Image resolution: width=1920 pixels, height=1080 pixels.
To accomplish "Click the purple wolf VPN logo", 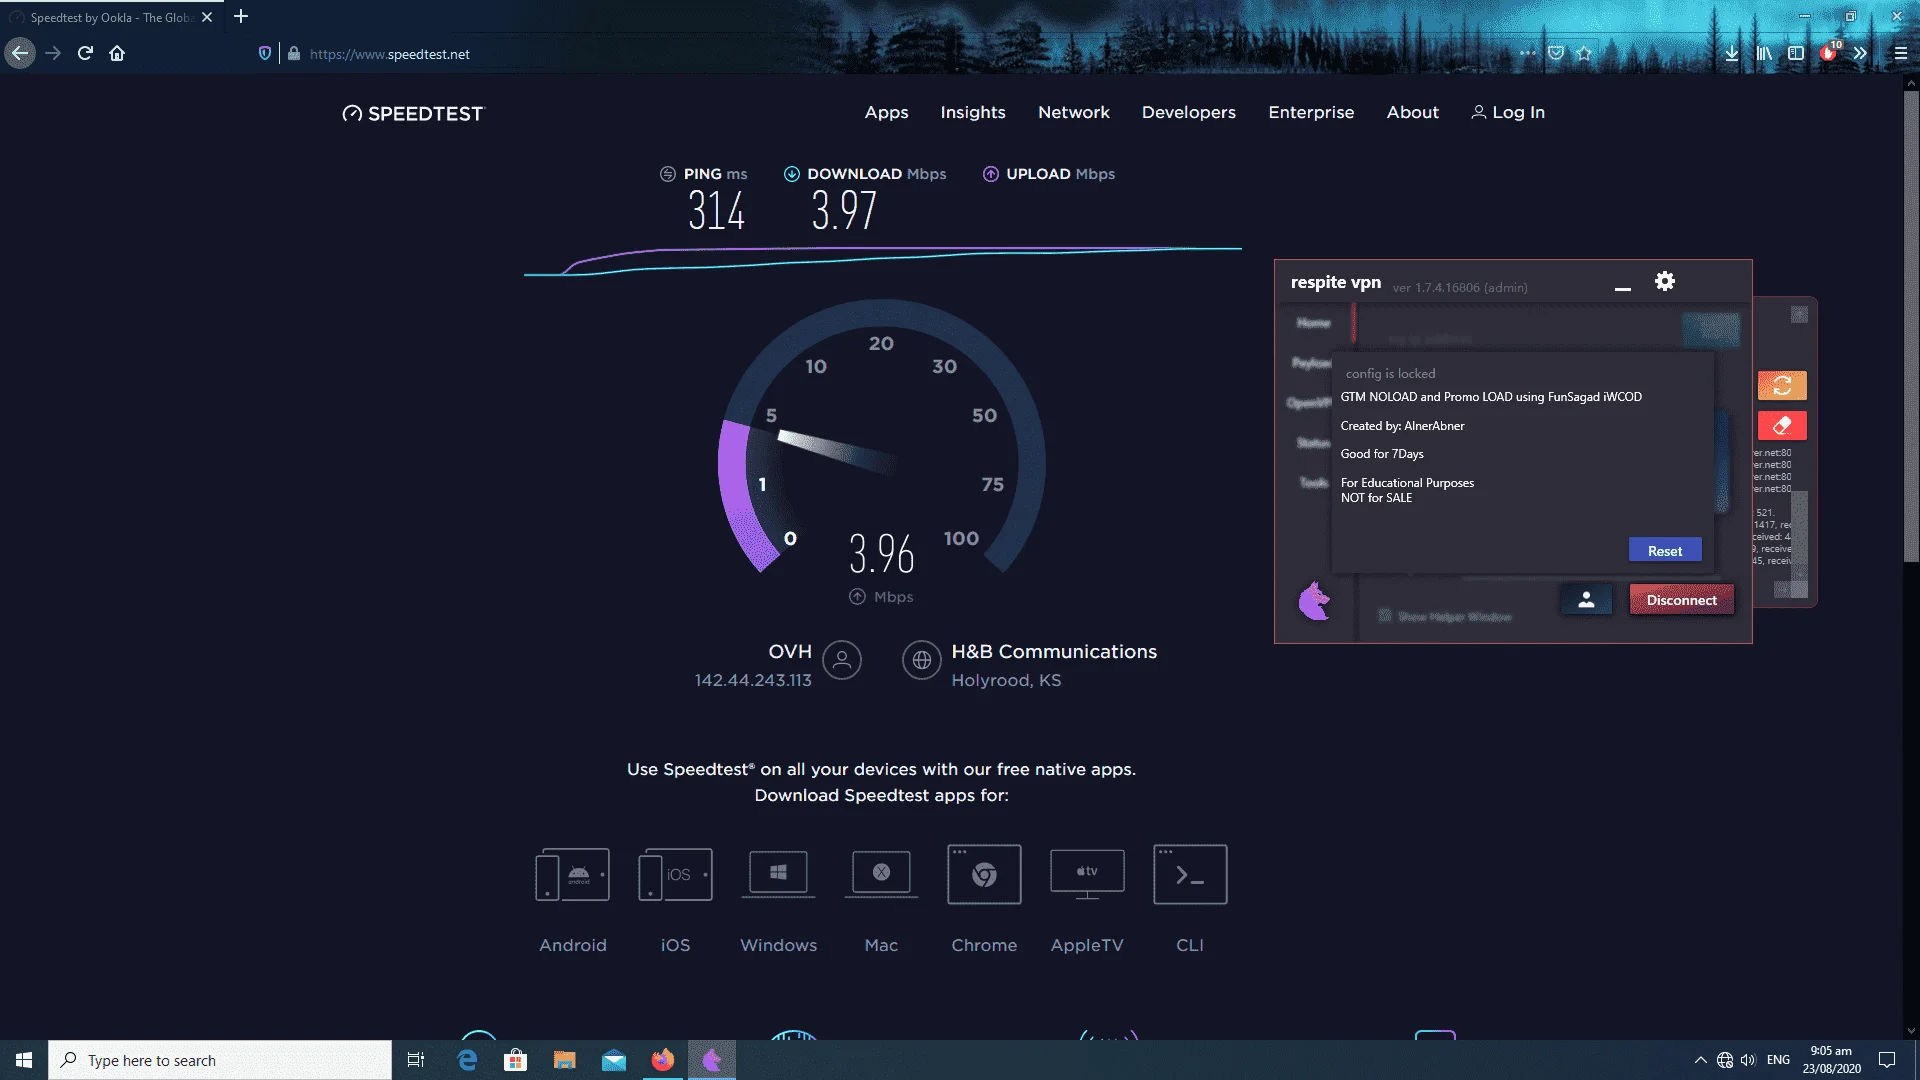I will coord(1315,601).
